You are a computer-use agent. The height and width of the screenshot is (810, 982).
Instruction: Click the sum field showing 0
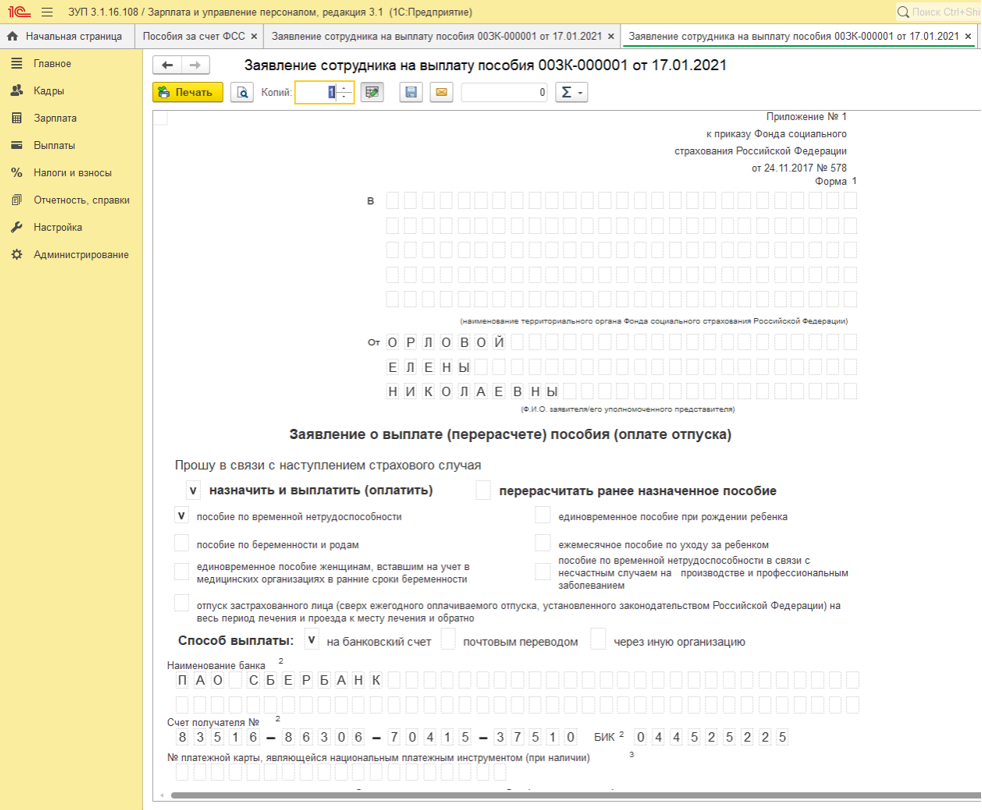504,92
